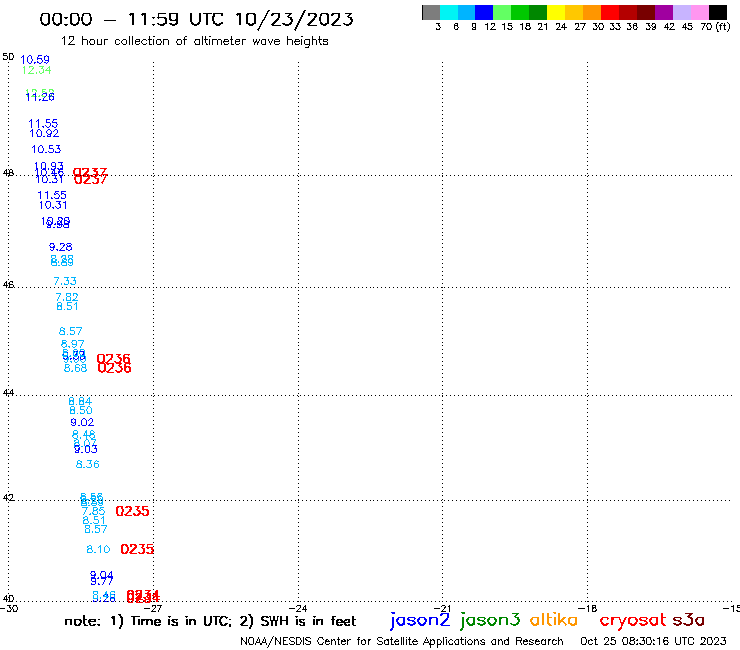Click the wave height value 7.33
Screen dimensions: 740x650
click(x=65, y=281)
